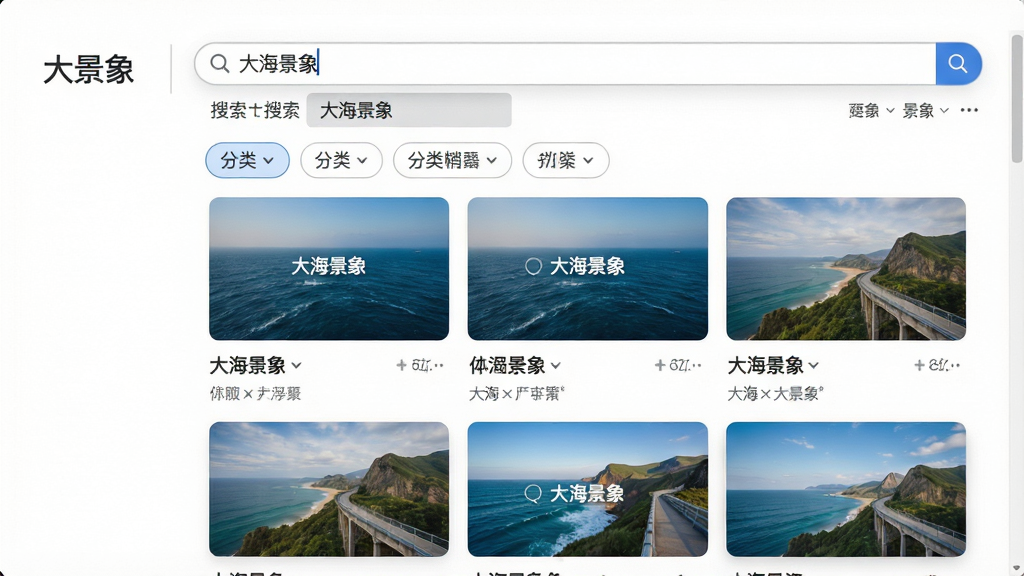Open the bottom-left coastal highway thumbnail
The image size is (1024, 576).
point(329,489)
